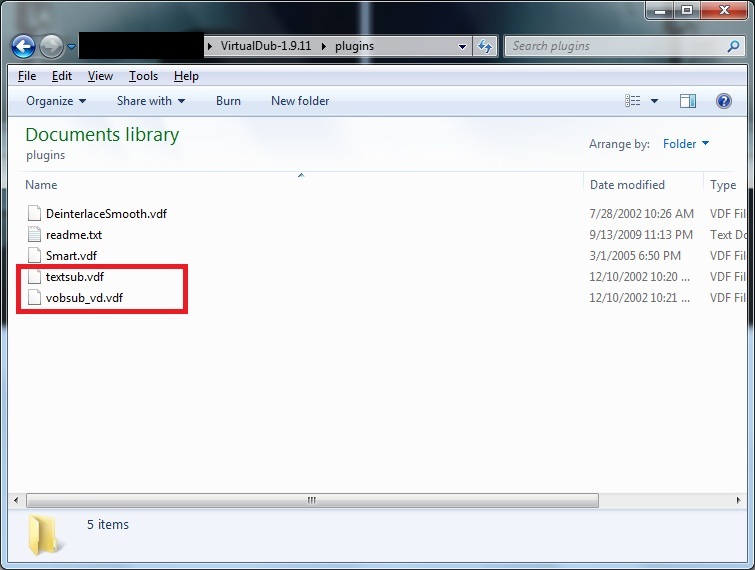Click the VirtualDub-1.9.11 breadcrumb segment
Viewport: 755px width, 570px height.
coord(266,46)
